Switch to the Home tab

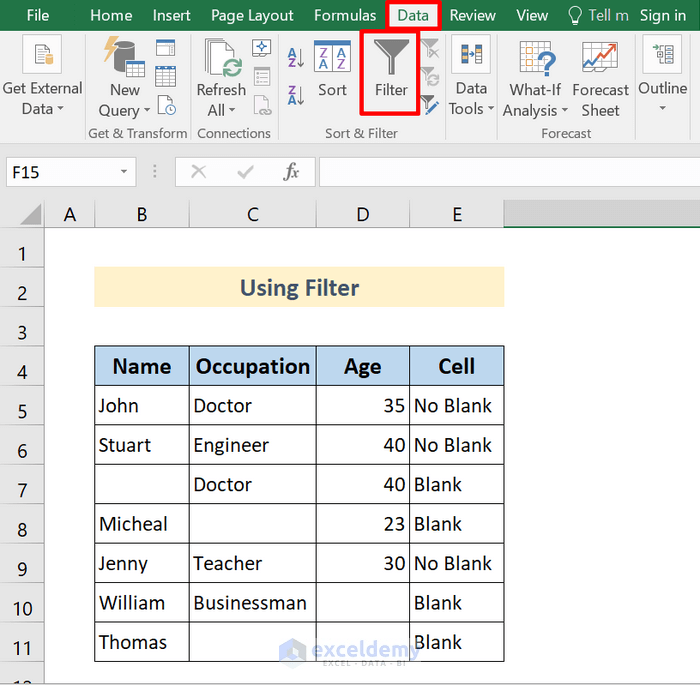[111, 16]
